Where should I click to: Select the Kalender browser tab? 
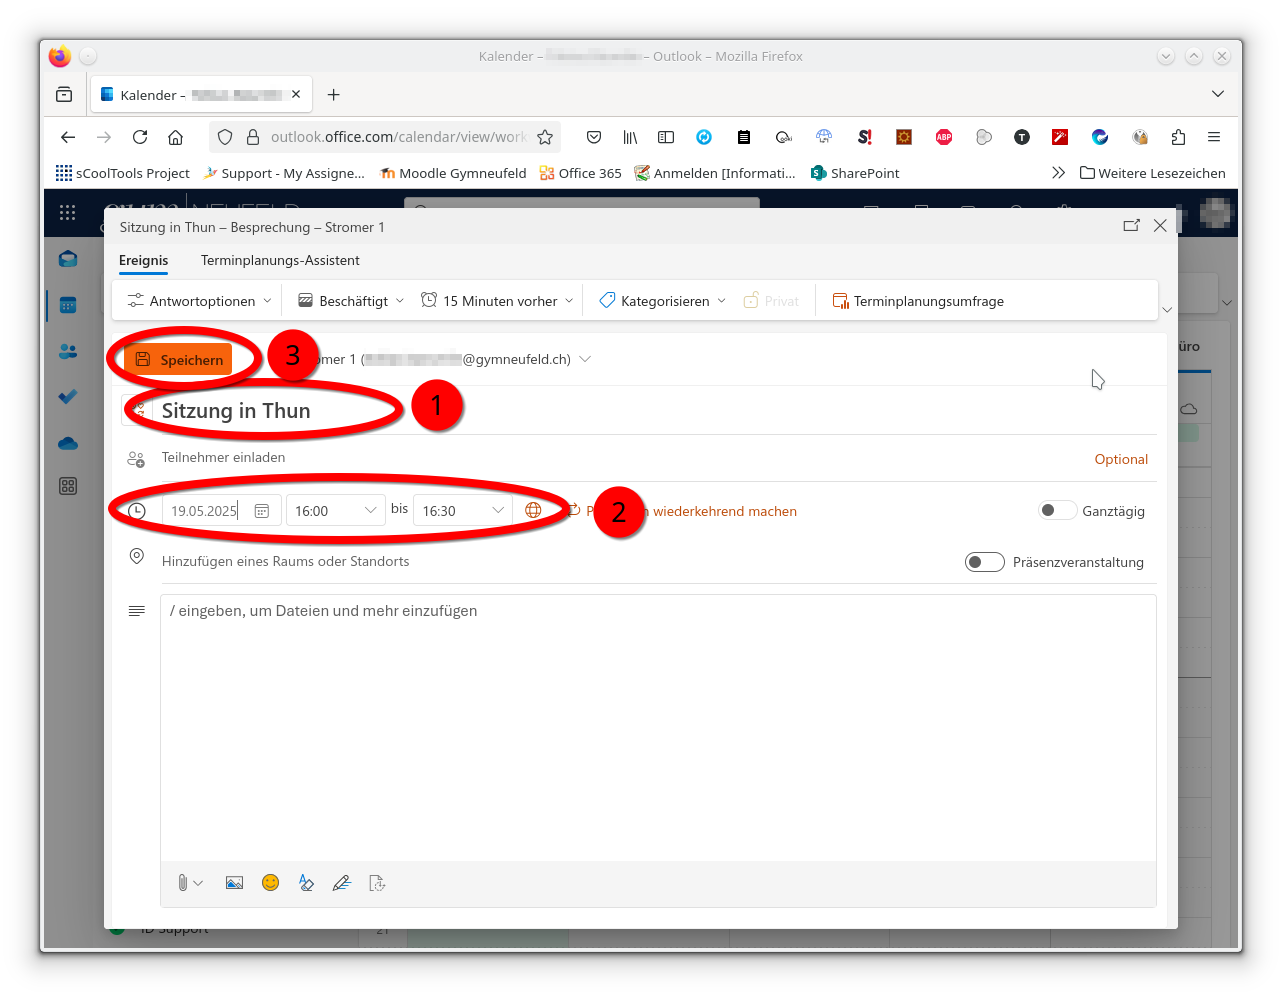(x=201, y=95)
